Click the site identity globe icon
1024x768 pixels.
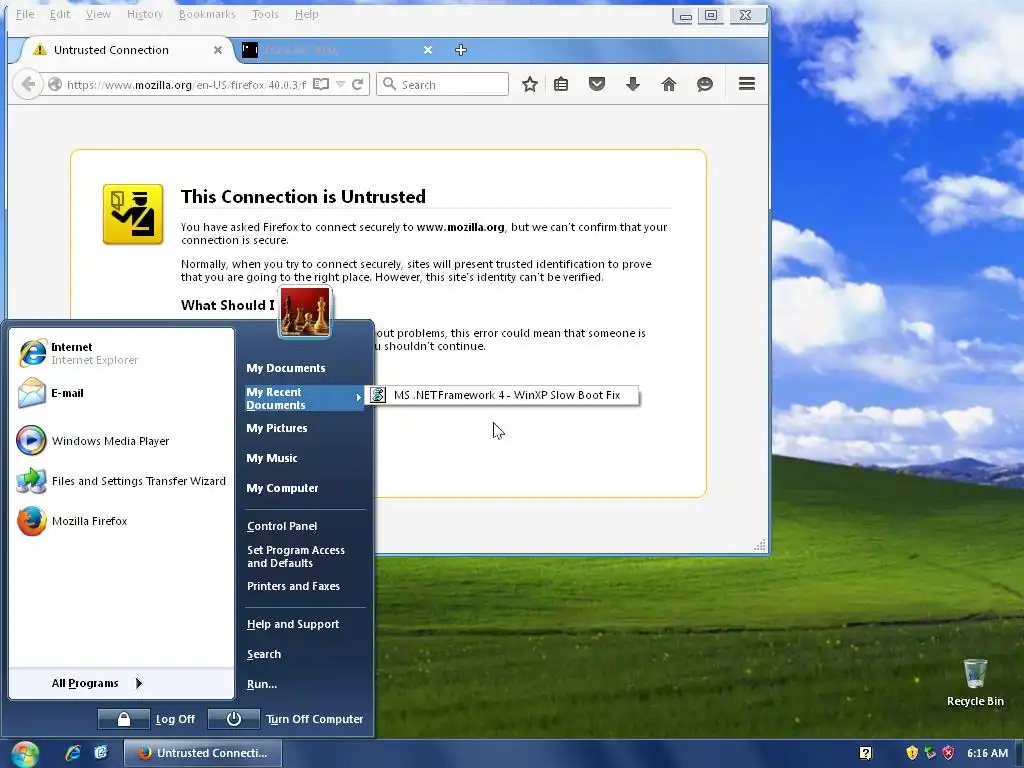pyautogui.click(x=55, y=84)
